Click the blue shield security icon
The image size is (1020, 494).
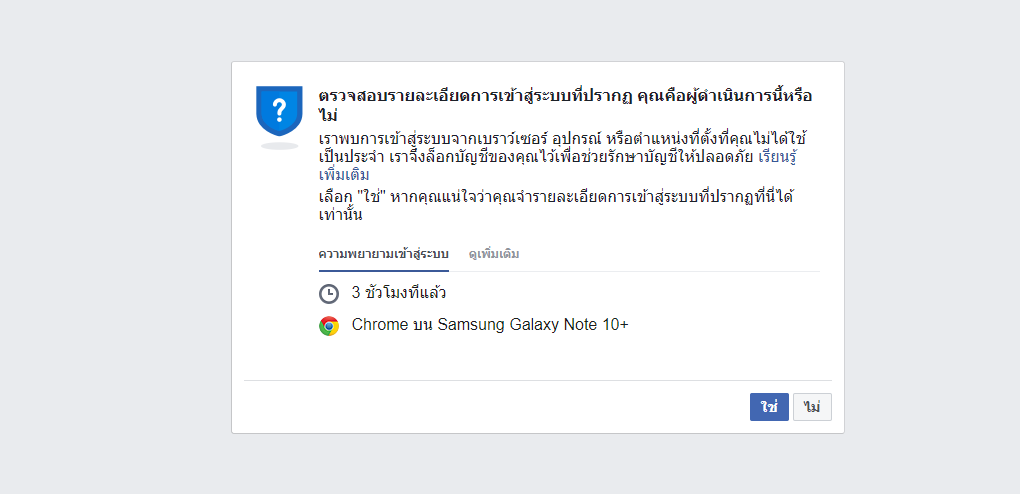(279, 111)
